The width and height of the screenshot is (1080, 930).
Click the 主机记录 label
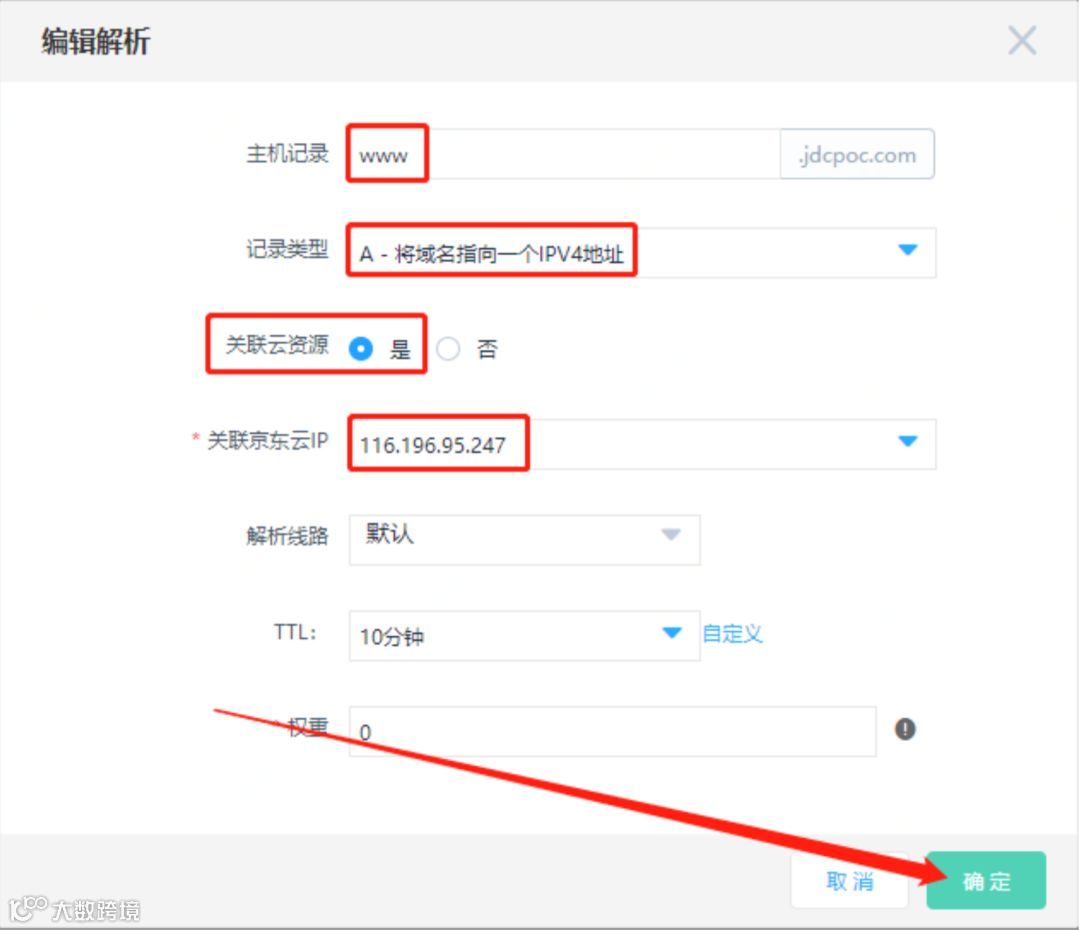coord(287,153)
